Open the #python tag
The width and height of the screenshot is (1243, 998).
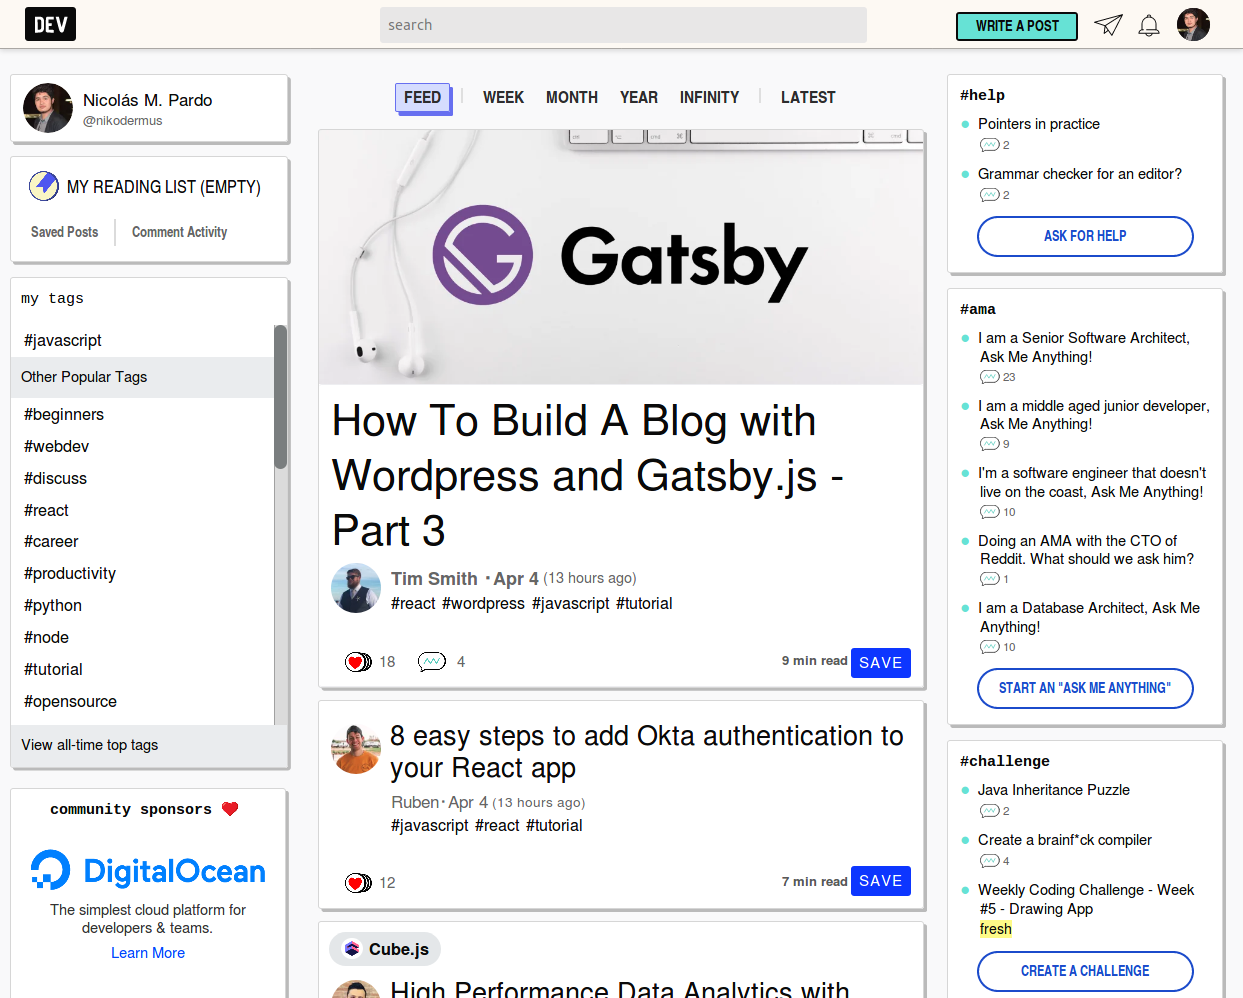point(53,605)
